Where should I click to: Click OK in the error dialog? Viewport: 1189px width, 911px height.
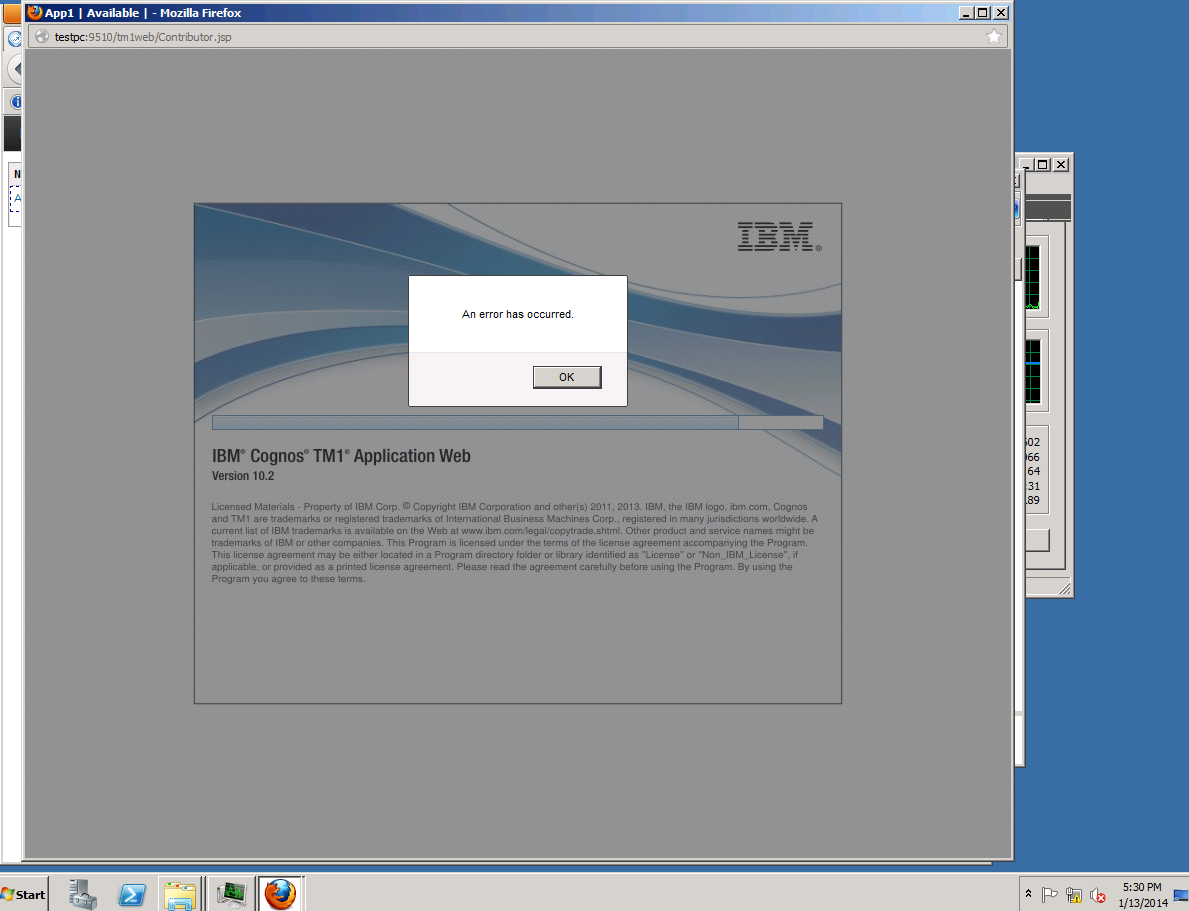(x=566, y=377)
